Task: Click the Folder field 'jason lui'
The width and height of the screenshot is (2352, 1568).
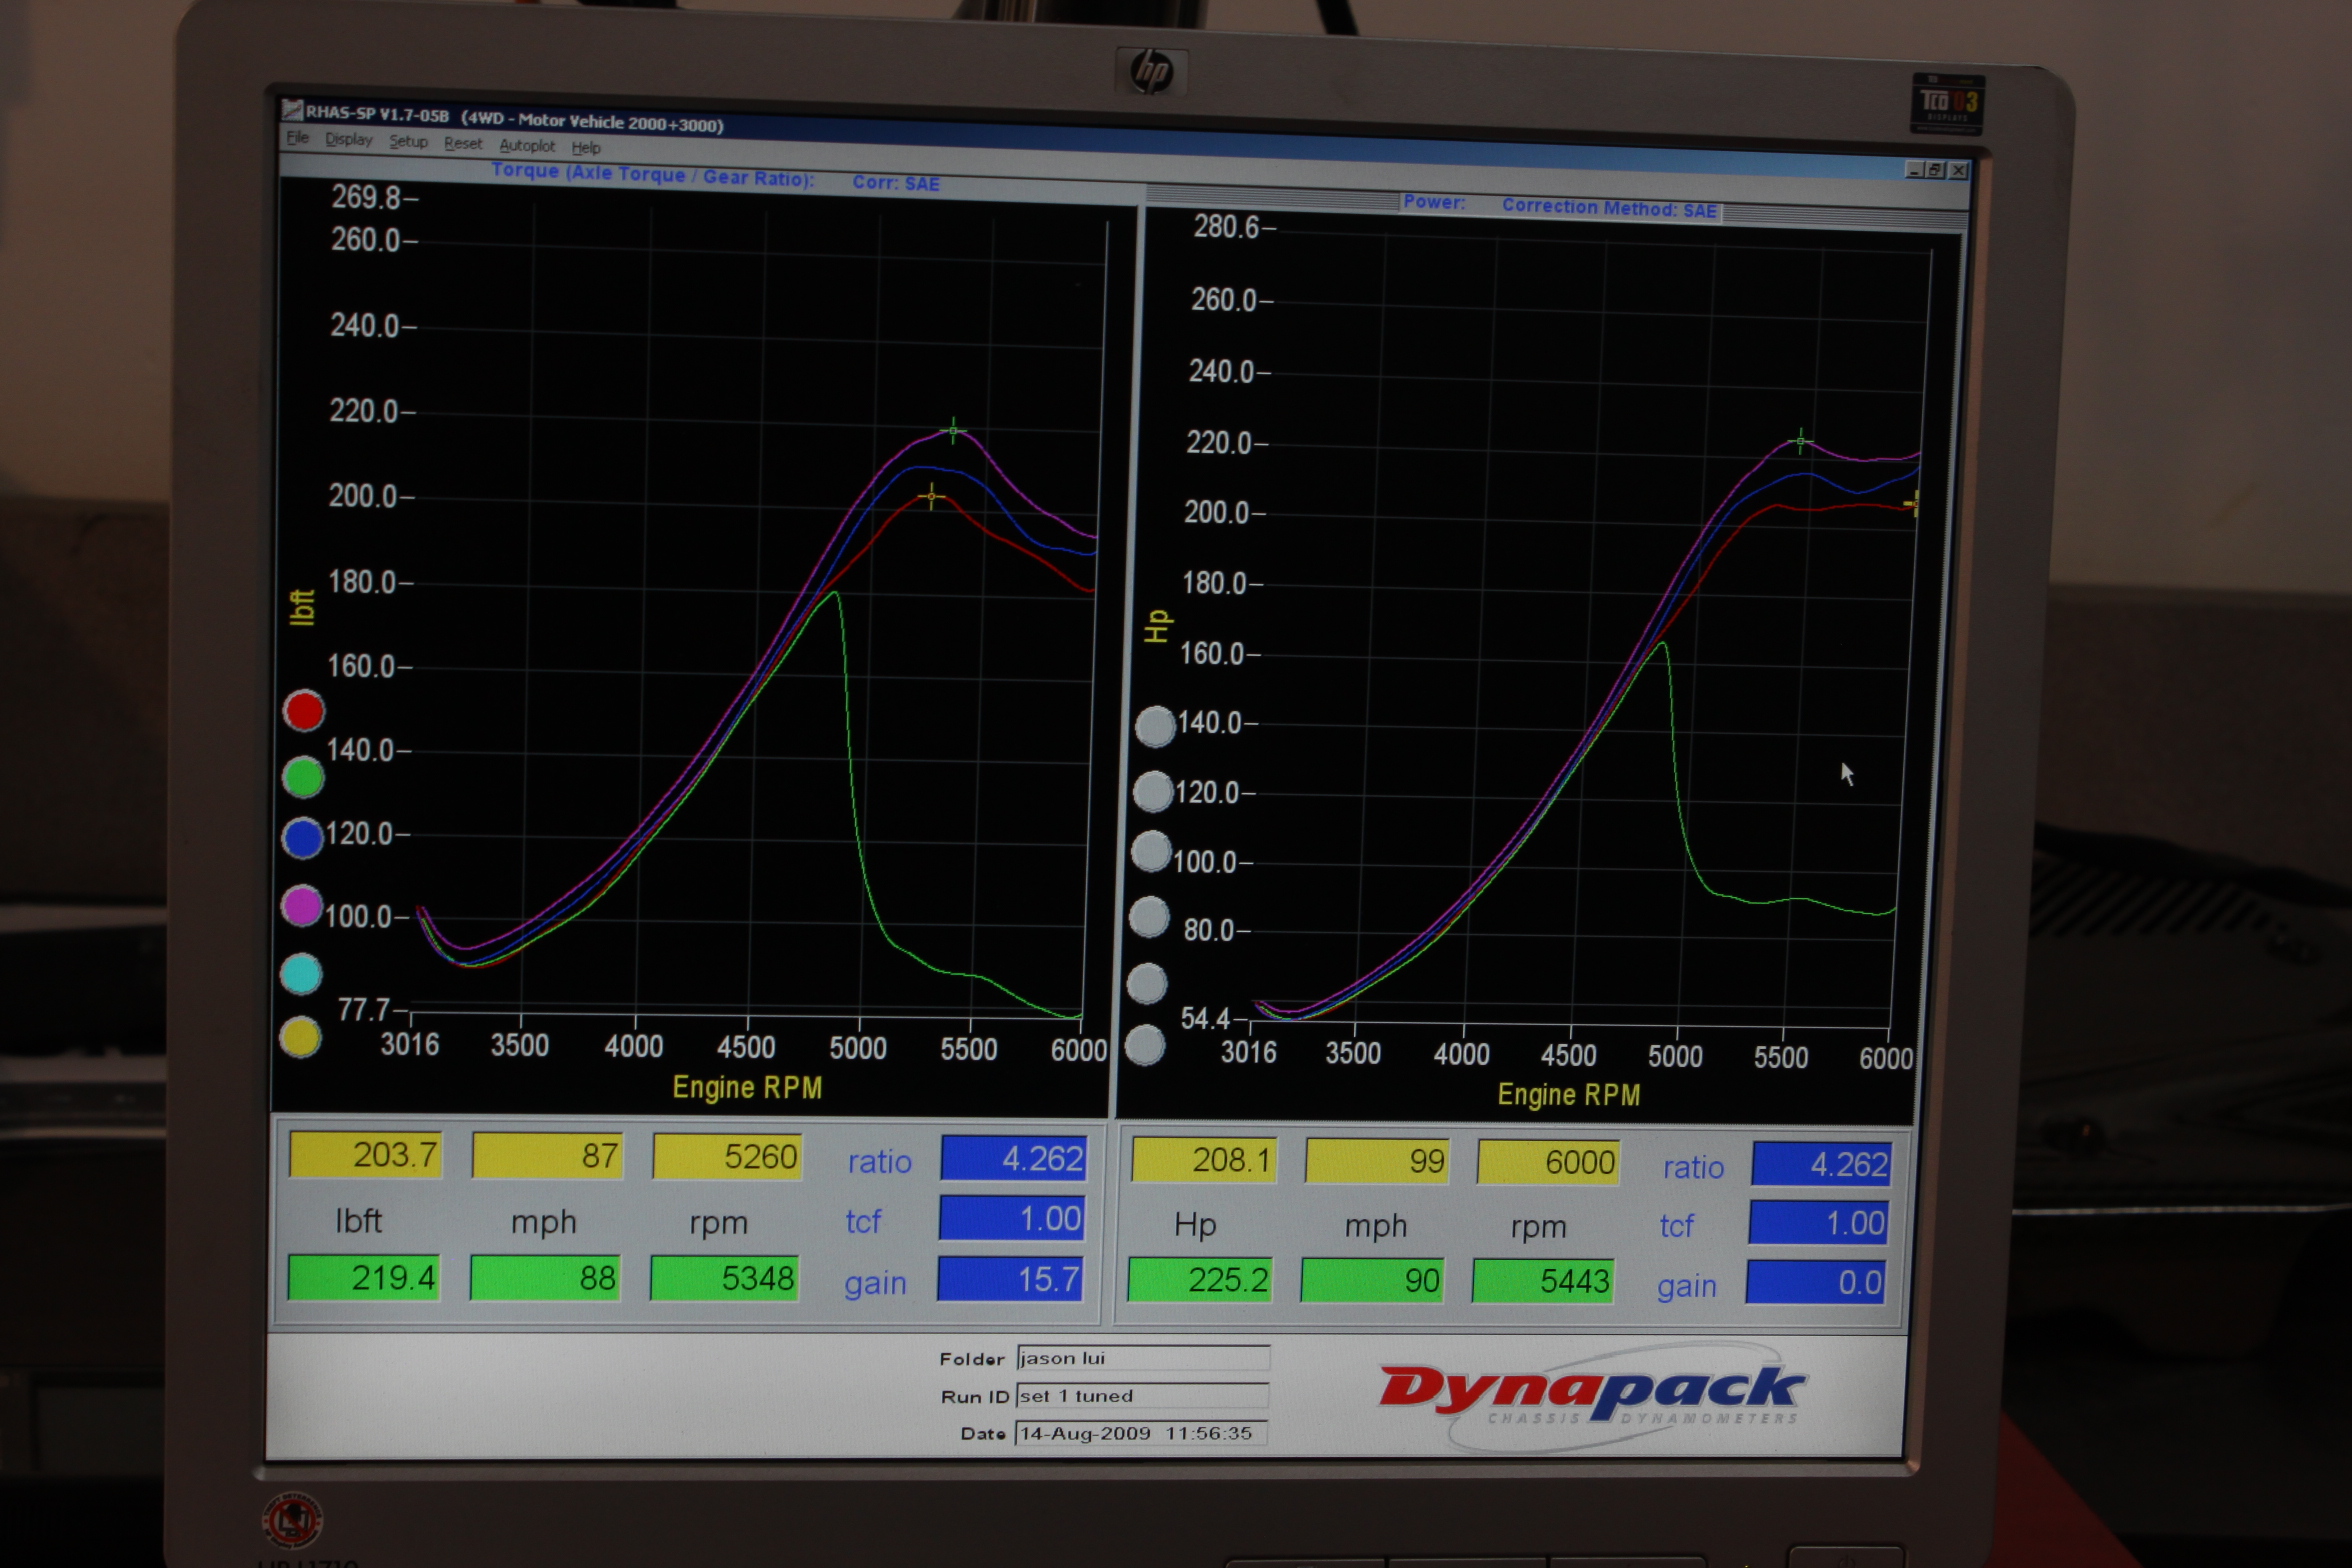Action: 1143,1358
